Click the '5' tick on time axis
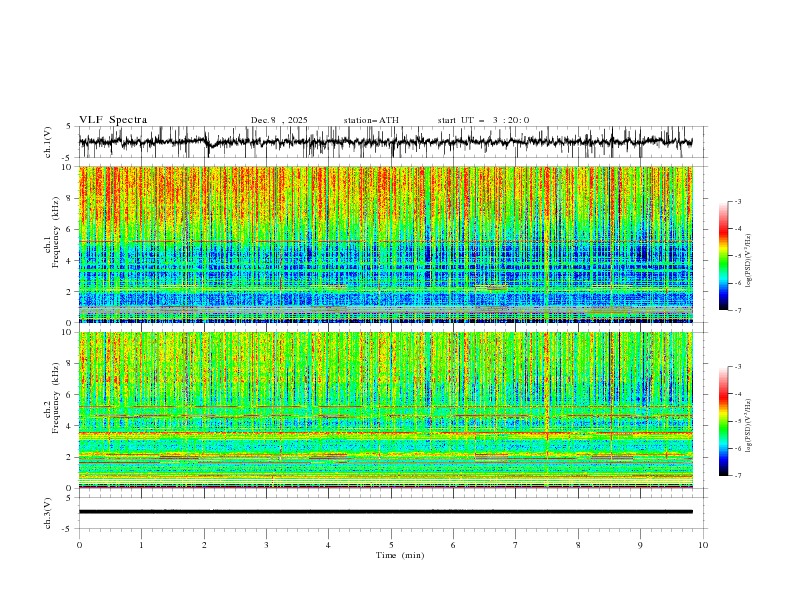This screenshot has height=612, width=792. [391, 545]
